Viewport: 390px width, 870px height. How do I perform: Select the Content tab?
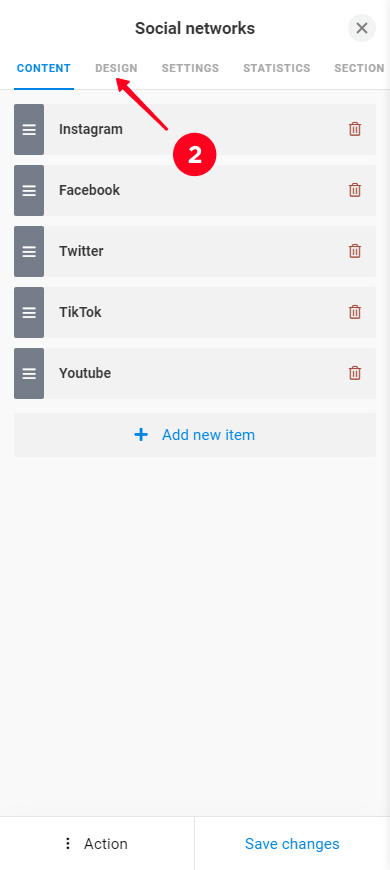coord(44,68)
